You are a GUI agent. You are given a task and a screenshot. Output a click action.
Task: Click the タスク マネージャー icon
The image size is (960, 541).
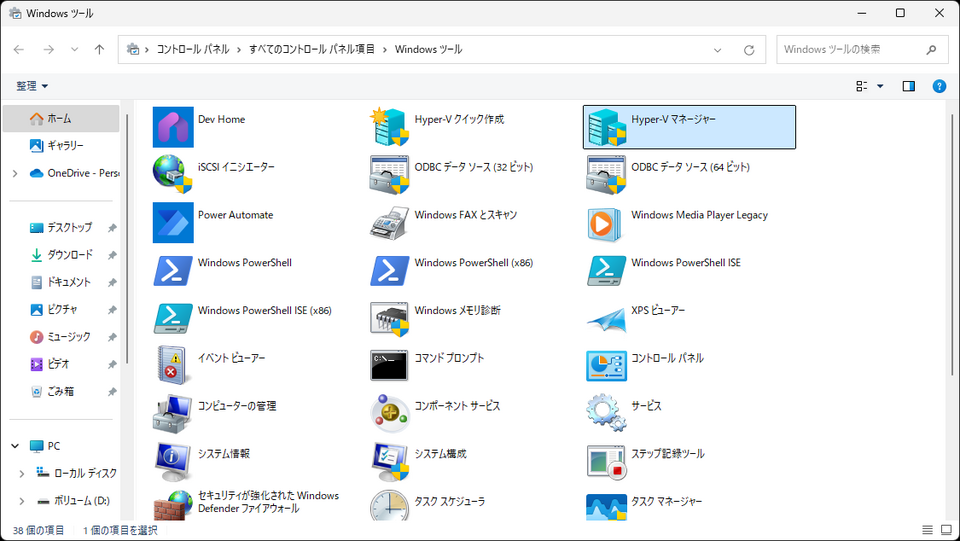click(606, 506)
